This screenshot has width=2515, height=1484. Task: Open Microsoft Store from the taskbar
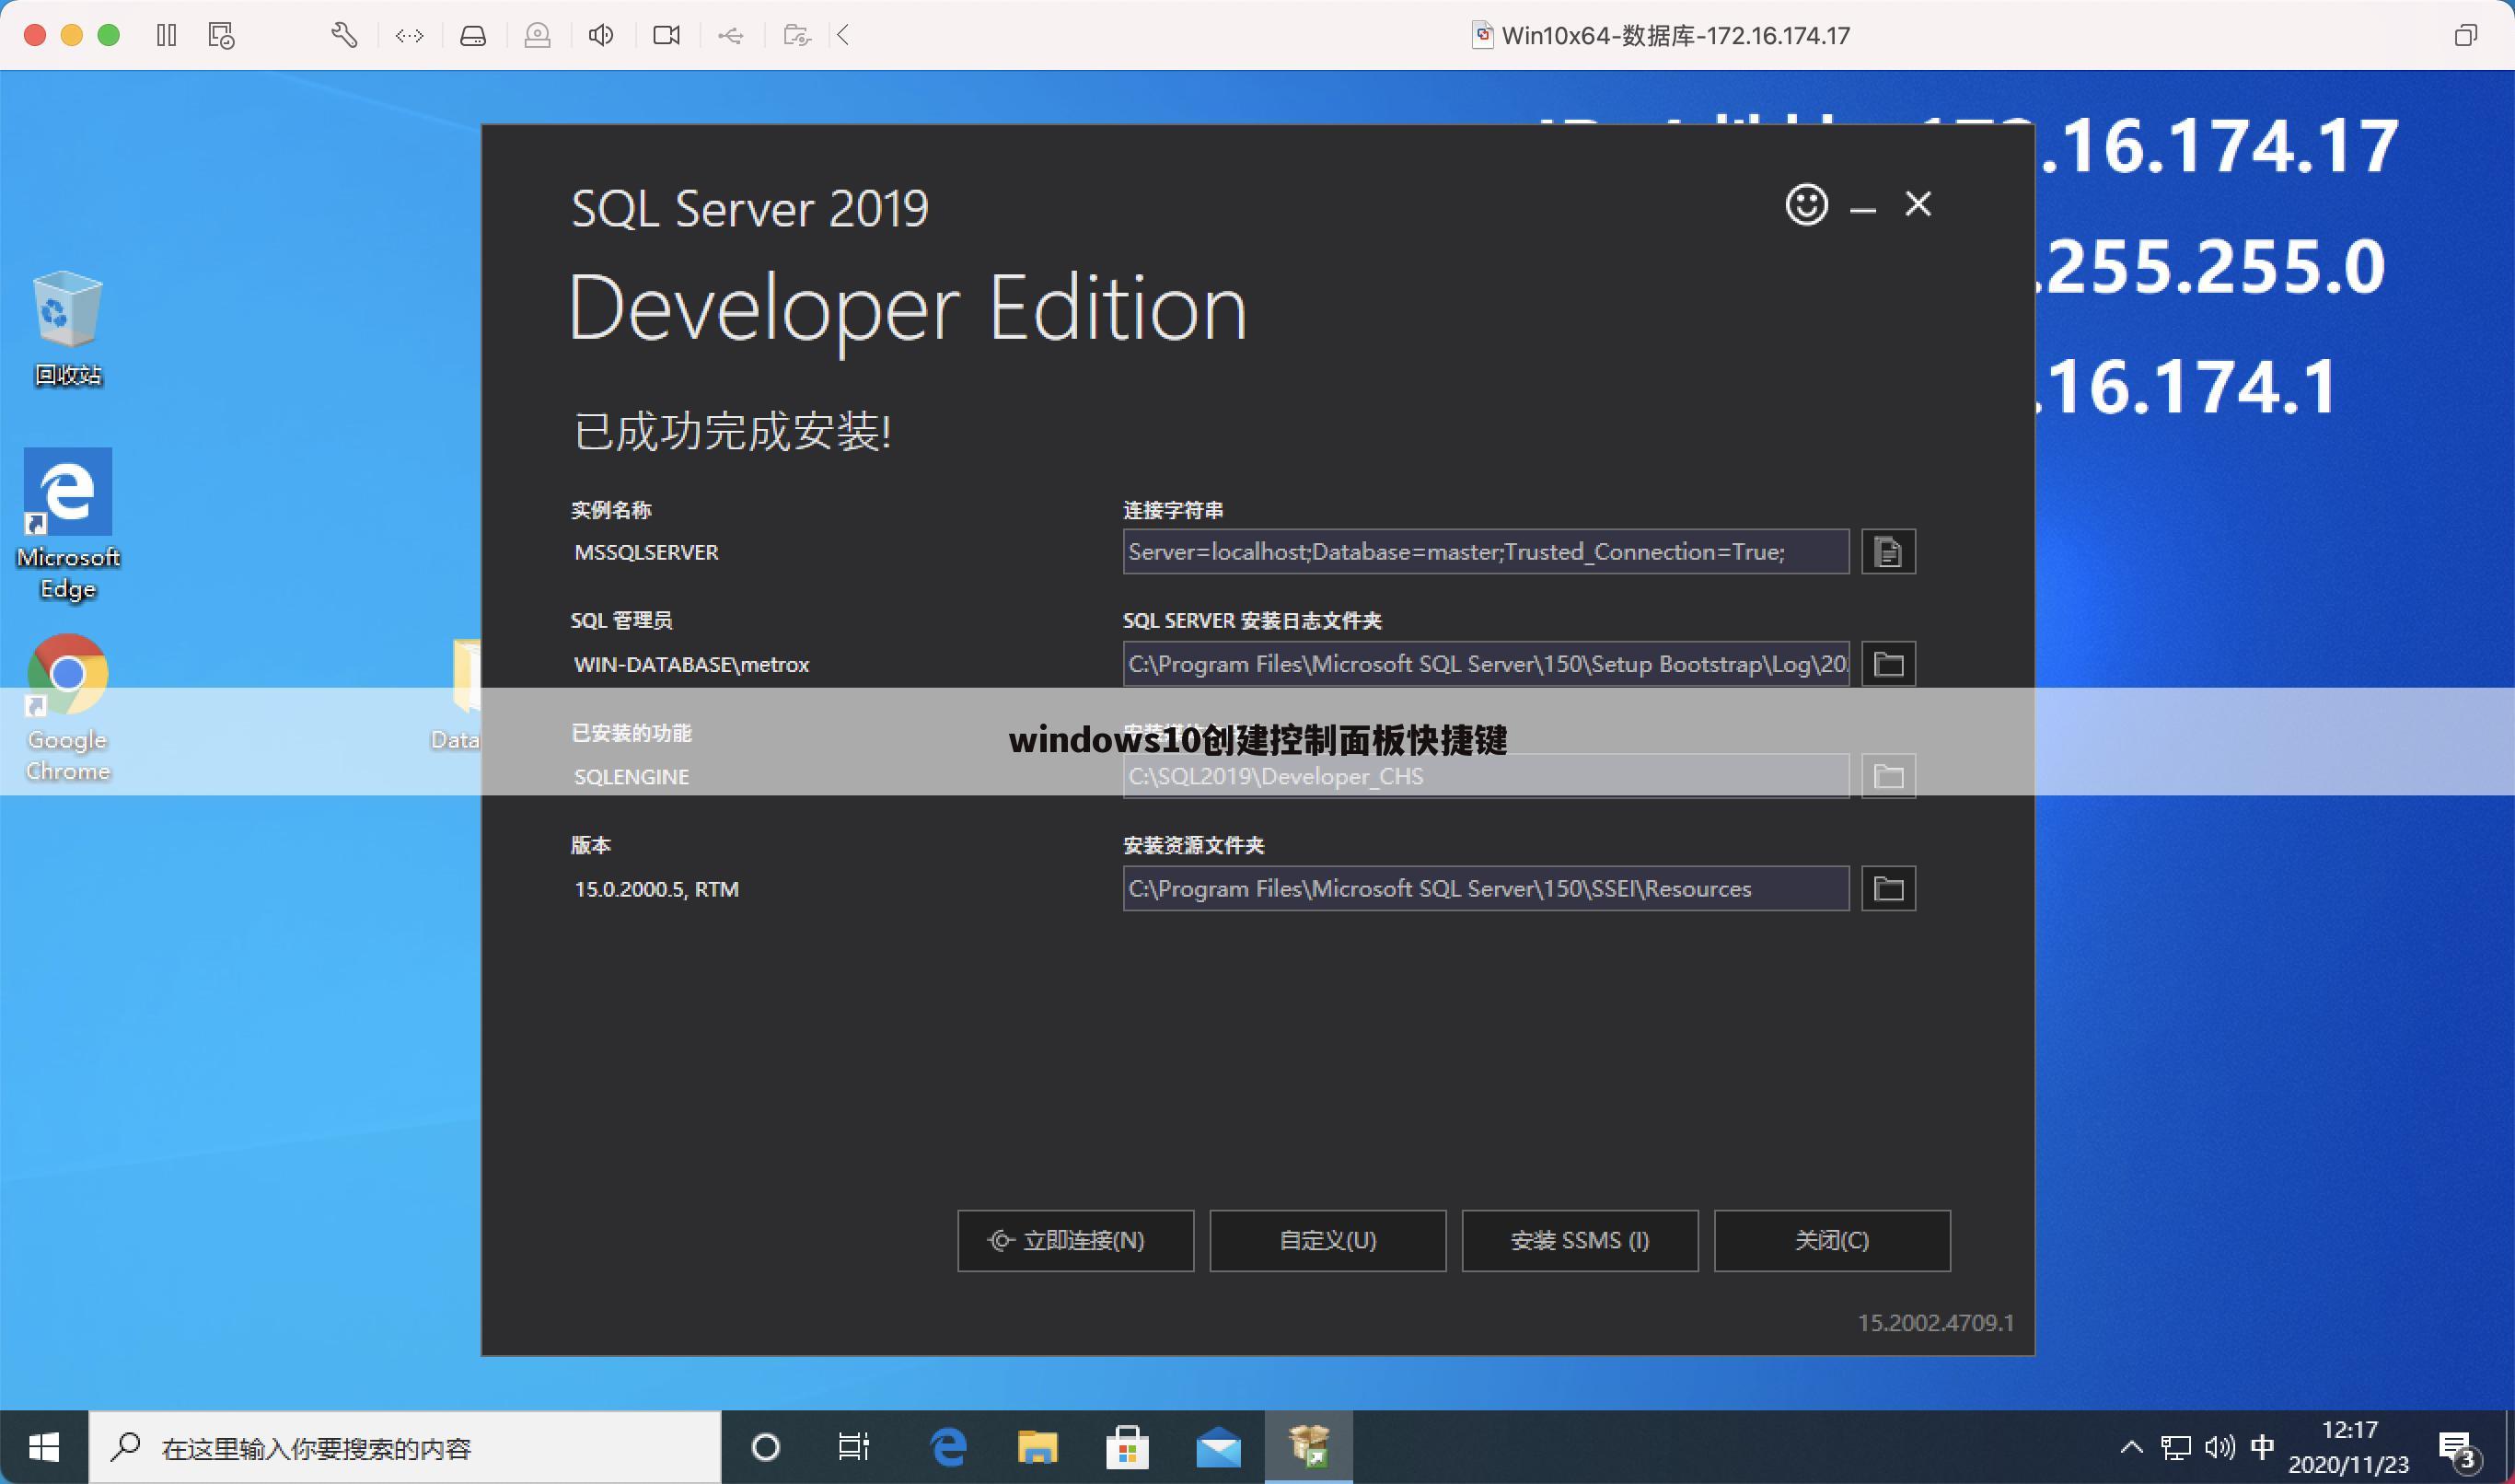click(1127, 1447)
